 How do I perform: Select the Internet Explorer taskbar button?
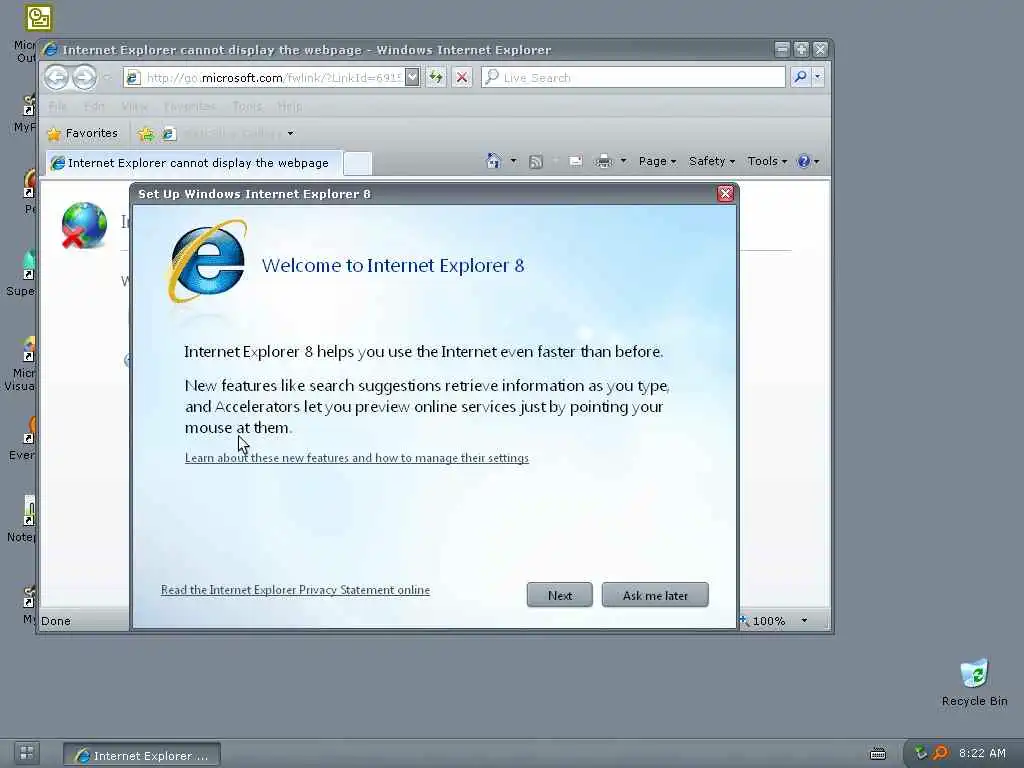point(142,755)
